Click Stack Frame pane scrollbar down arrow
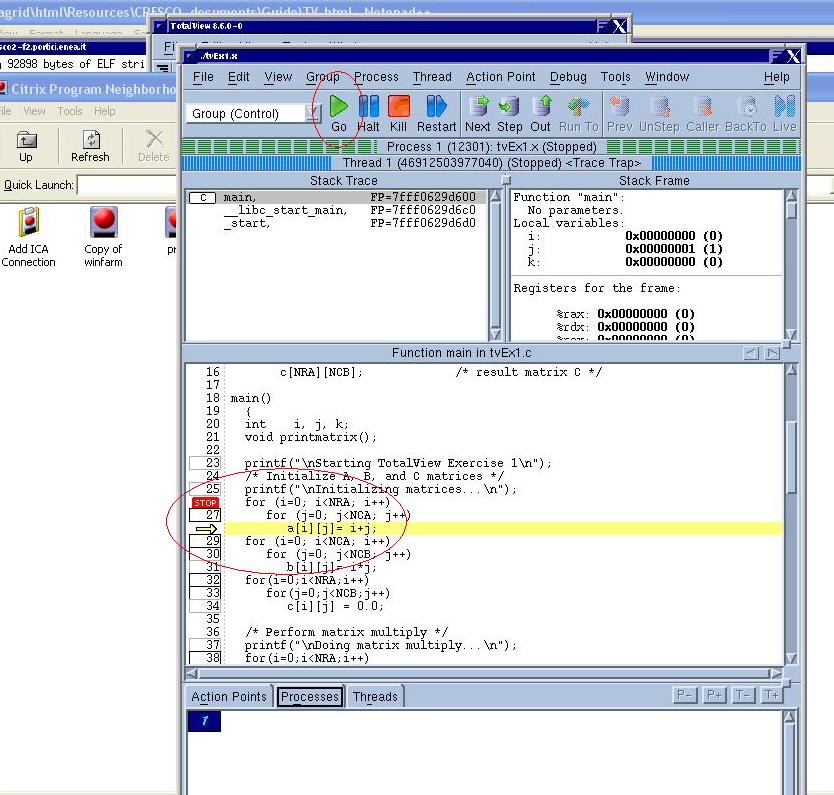Viewport: 834px width, 795px height. pos(791,334)
